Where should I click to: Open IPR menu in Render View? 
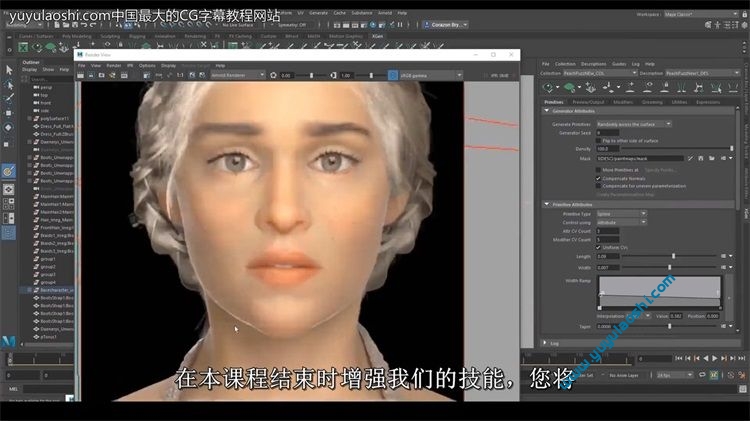130,66
